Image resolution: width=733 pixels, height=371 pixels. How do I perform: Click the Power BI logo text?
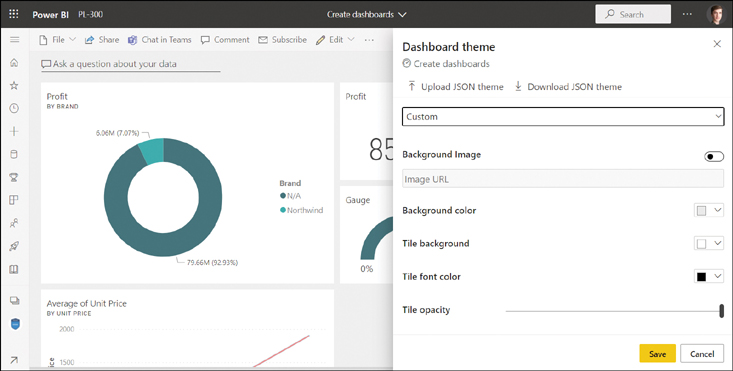coord(50,14)
